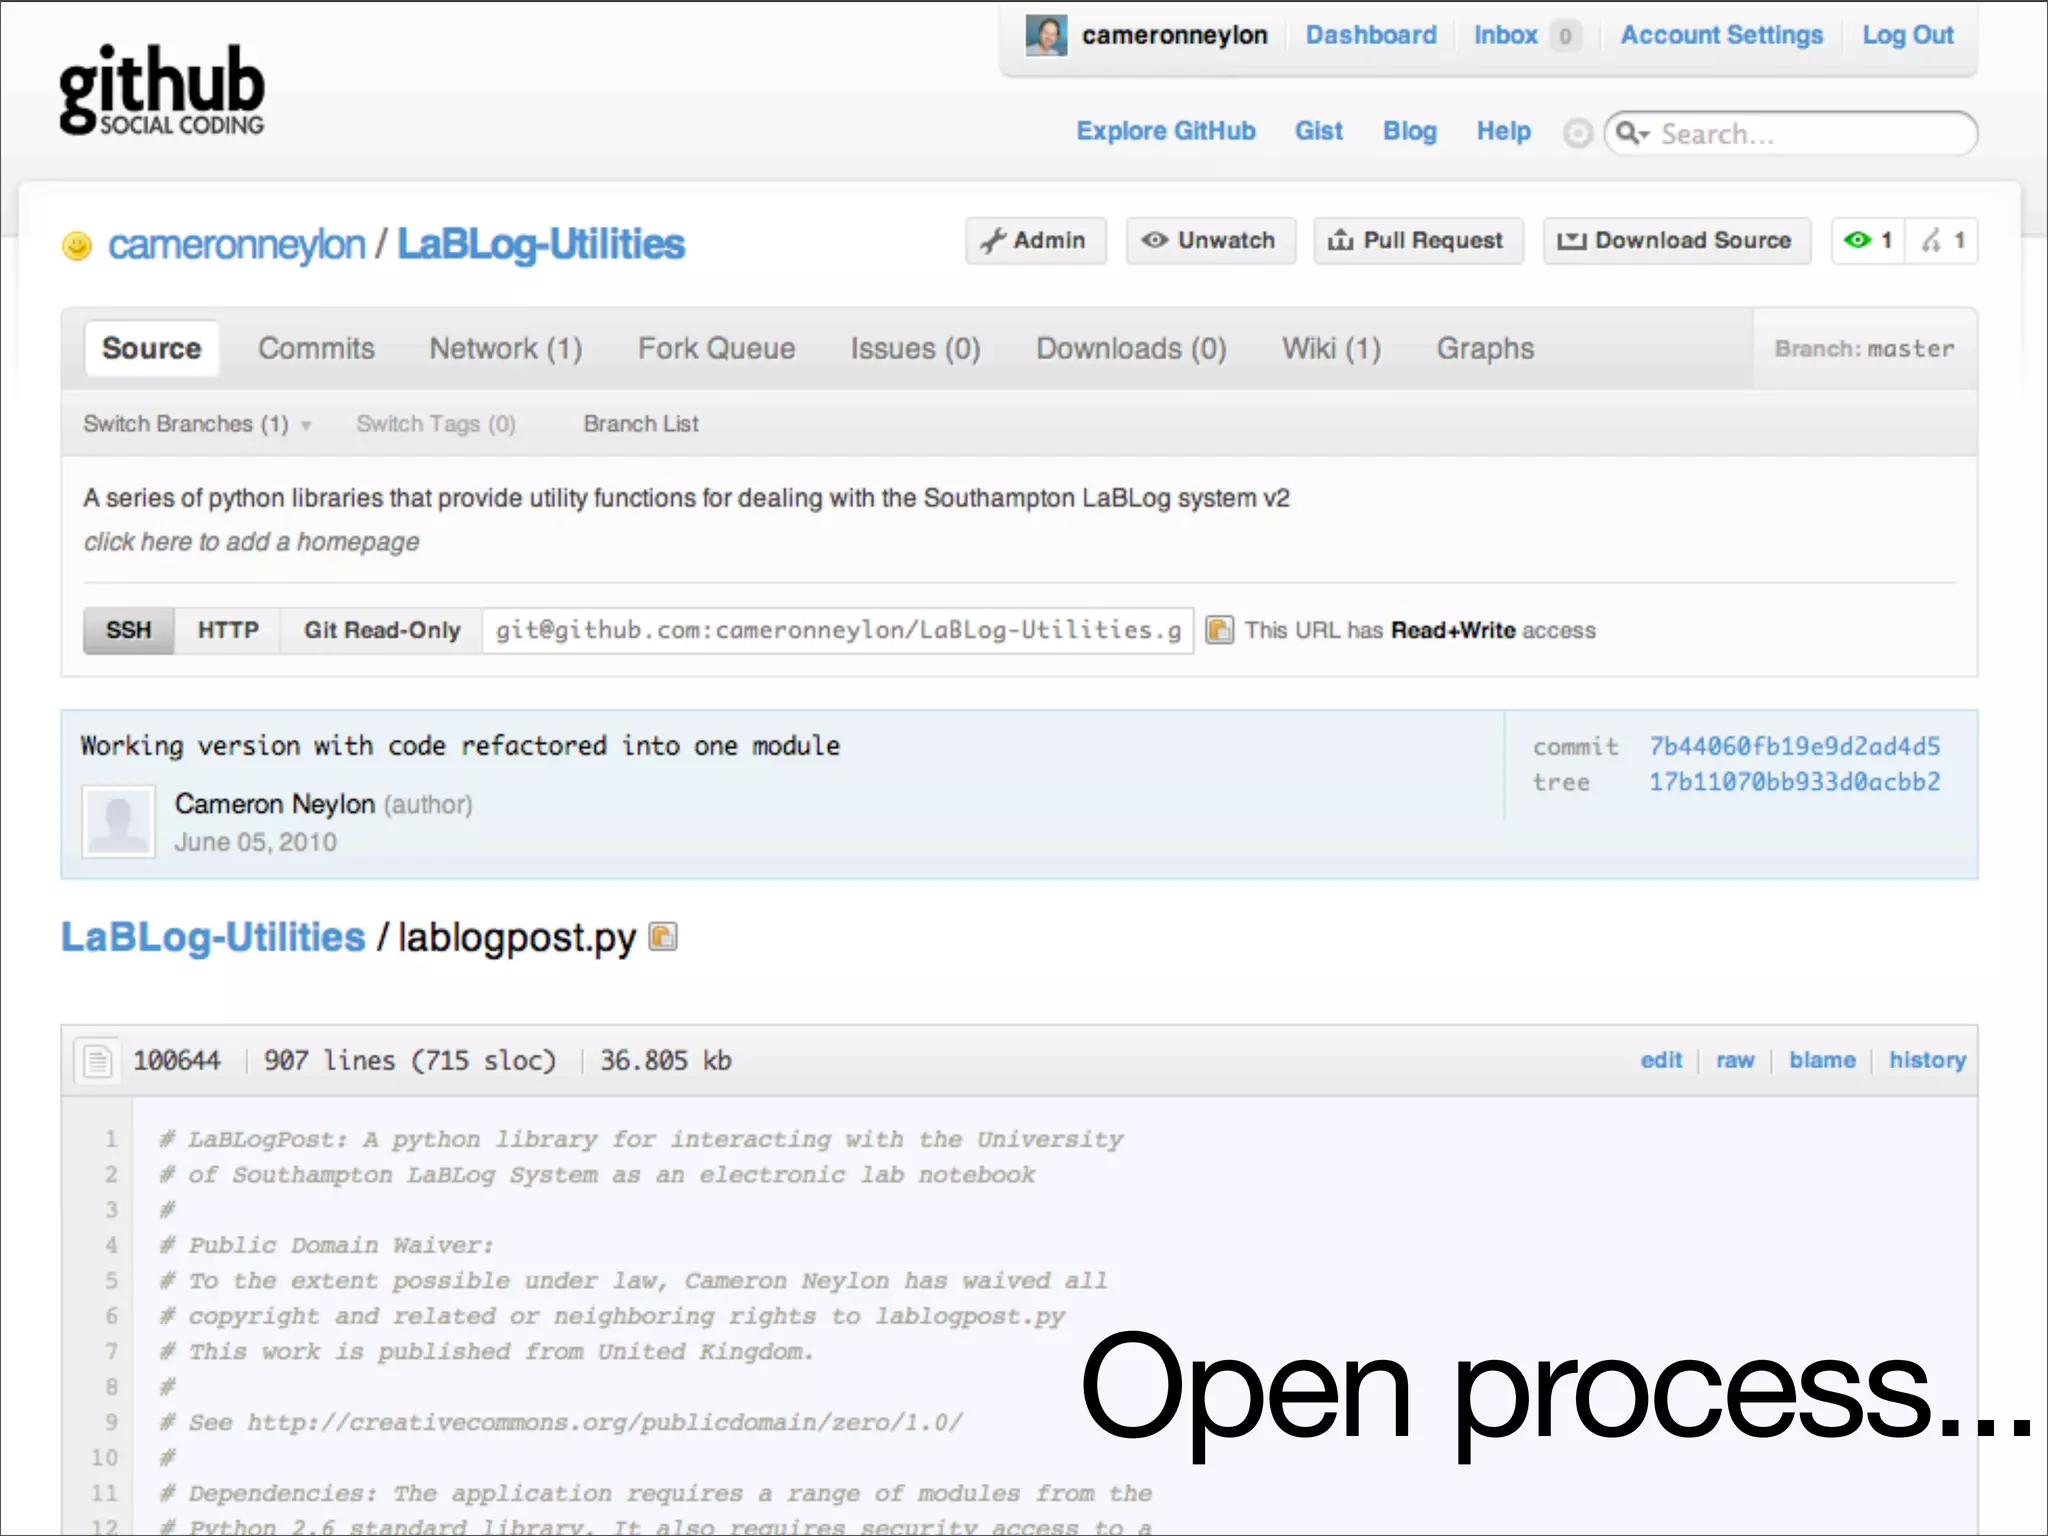2048x1536 pixels.
Task: Copy clone URL with clipboard icon
Action: 1219,630
